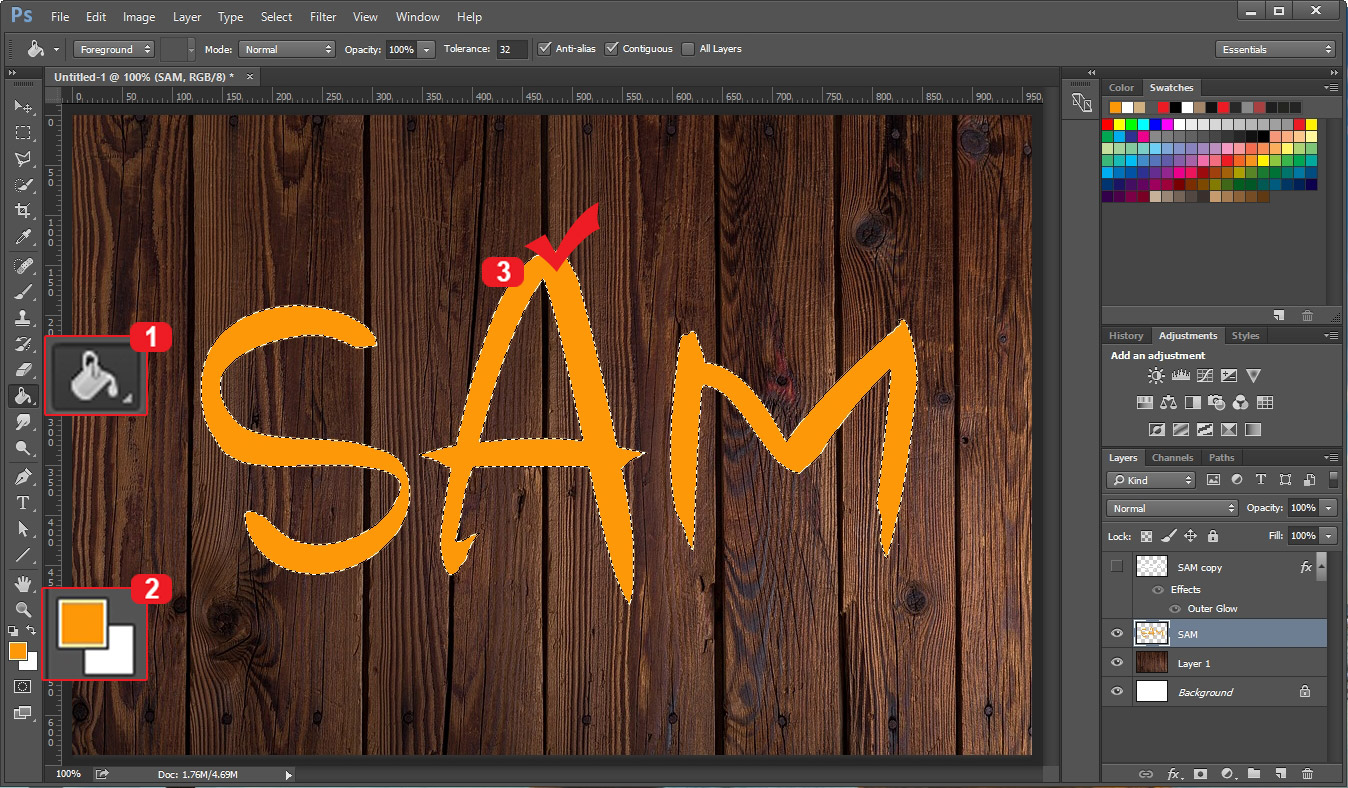Screen dimensions: 1348x788
Task: Toggle Quick Mask mode
Action: point(23,687)
